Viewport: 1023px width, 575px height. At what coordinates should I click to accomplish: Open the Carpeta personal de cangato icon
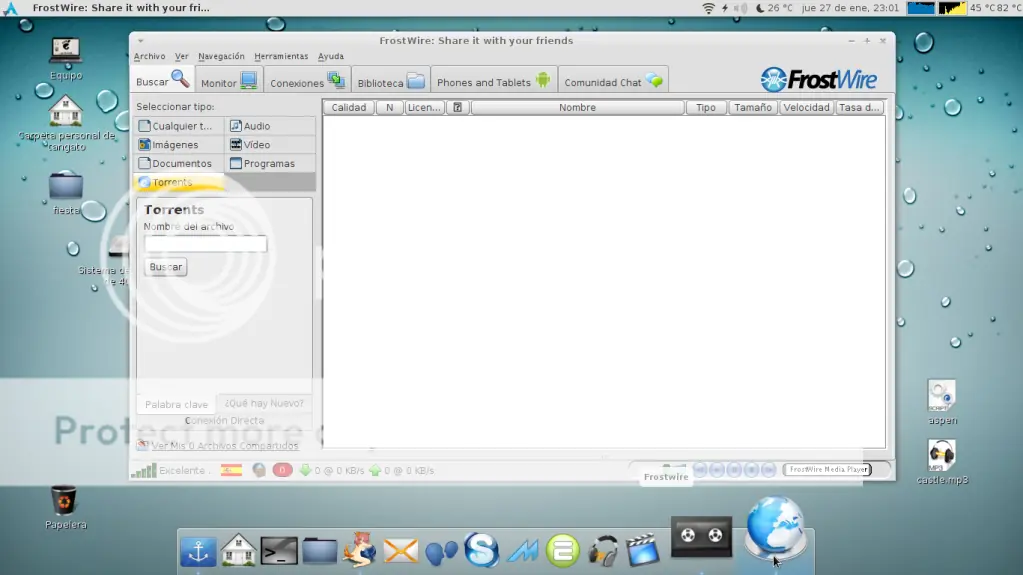[x=65, y=111]
